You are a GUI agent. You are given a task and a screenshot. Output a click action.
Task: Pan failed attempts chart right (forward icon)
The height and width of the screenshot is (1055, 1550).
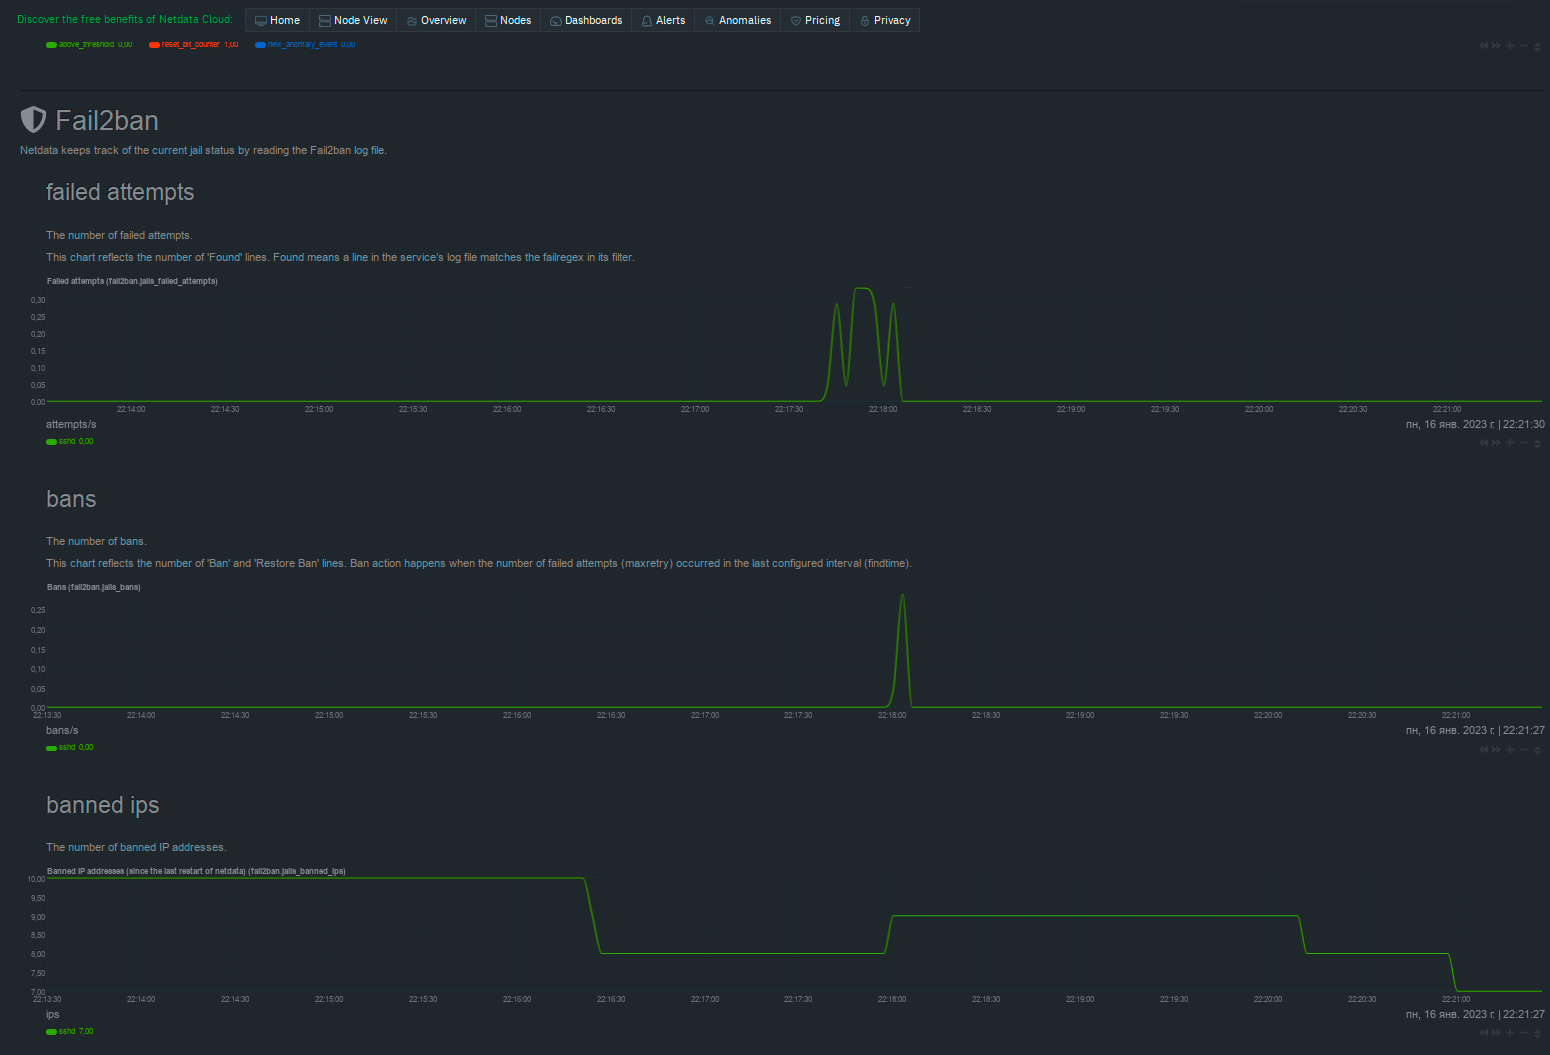(1496, 443)
